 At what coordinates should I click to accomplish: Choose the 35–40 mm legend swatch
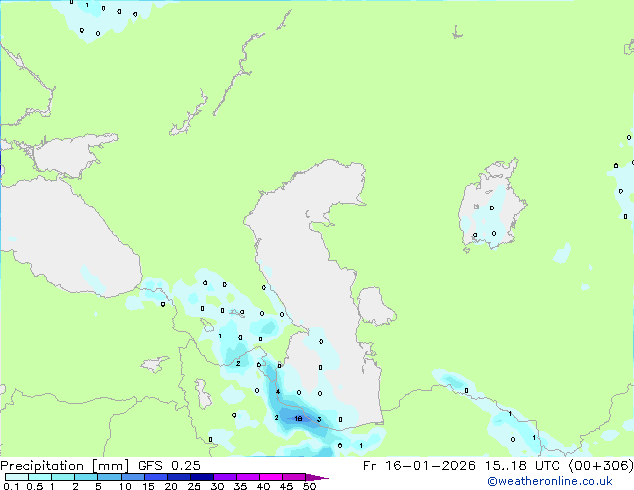pos(248,477)
